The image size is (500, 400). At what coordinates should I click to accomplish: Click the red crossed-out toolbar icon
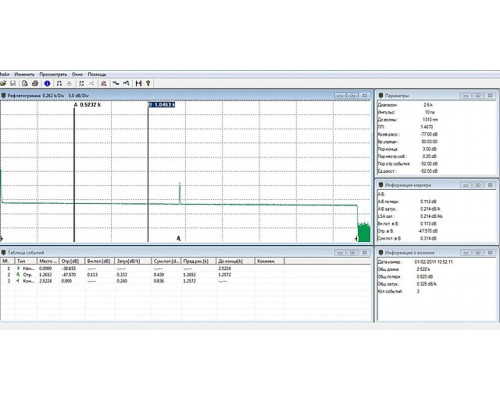(x=104, y=83)
